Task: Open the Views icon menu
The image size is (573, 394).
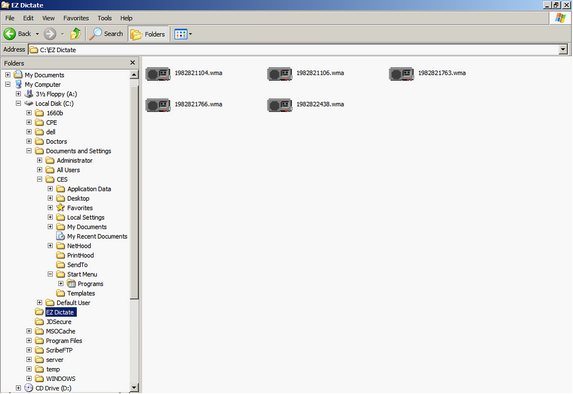Action: pyautogui.click(x=183, y=34)
